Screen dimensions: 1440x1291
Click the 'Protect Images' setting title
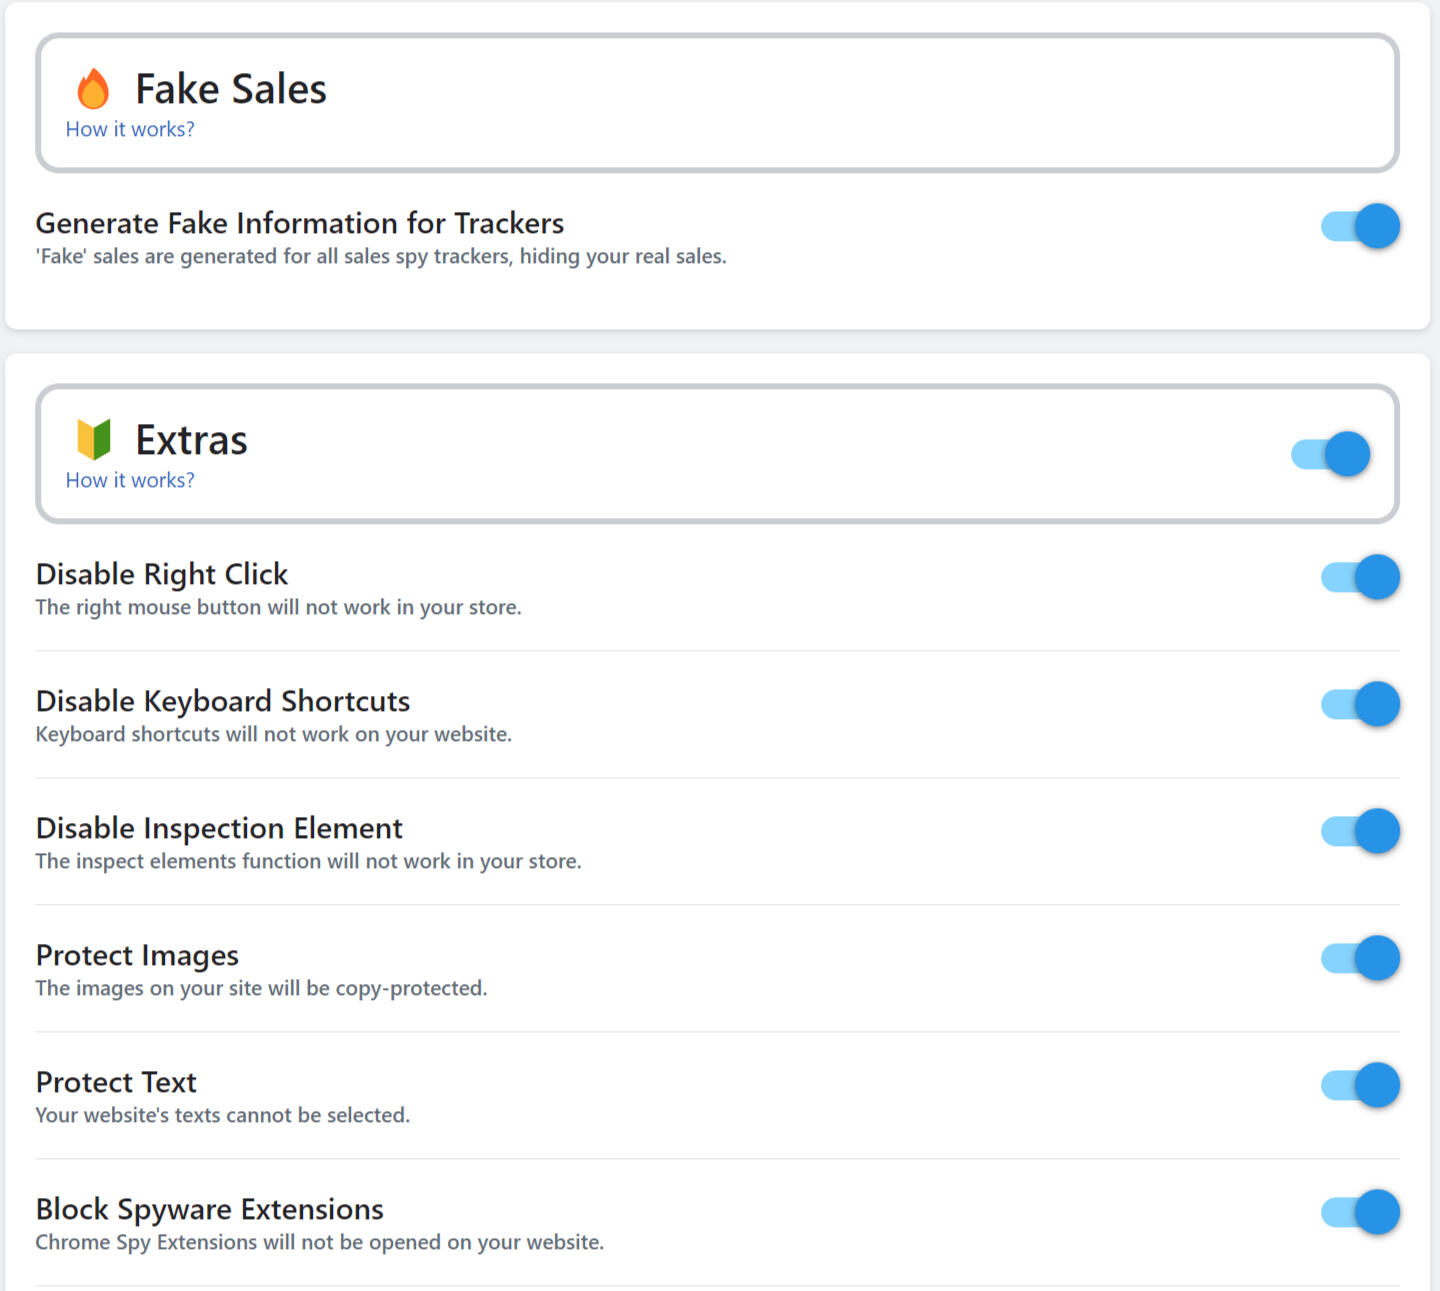click(137, 955)
